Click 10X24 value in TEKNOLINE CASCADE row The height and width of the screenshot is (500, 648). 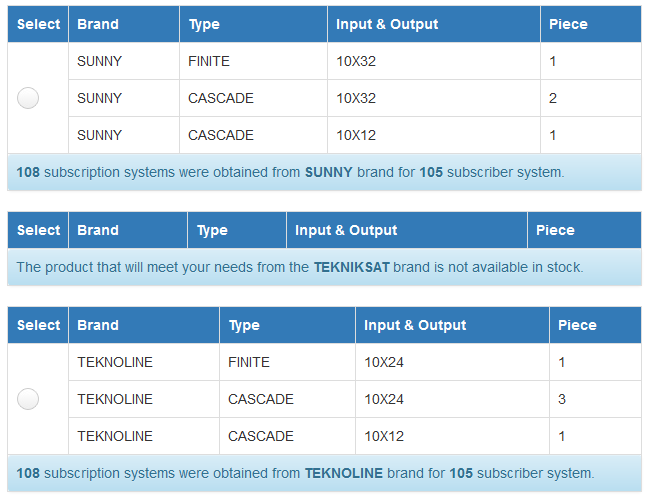tap(384, 399)
